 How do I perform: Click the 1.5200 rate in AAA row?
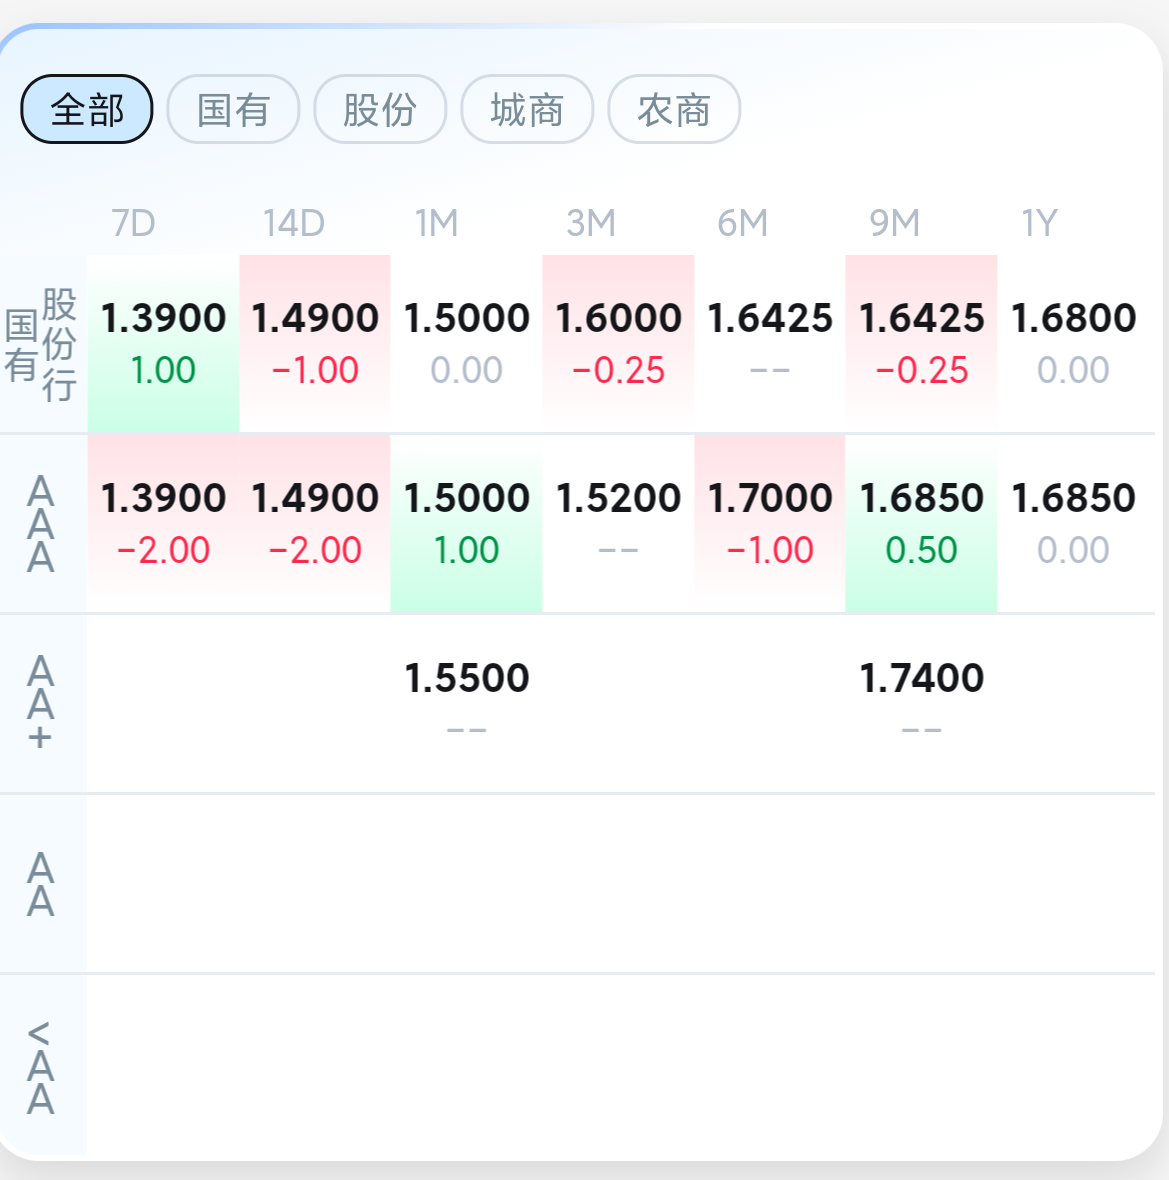click(x=618, y=499)
